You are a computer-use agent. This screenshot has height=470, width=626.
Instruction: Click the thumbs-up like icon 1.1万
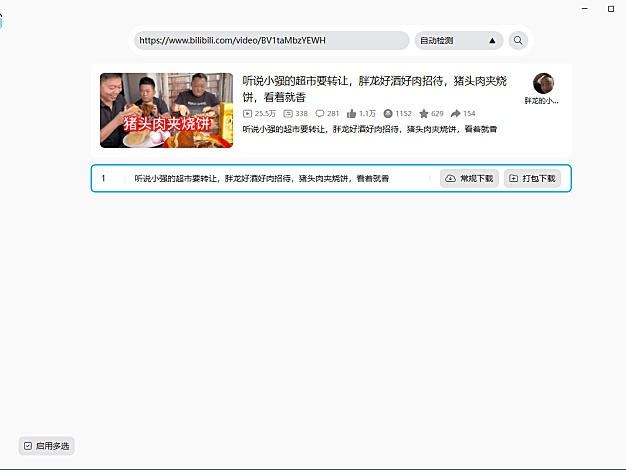[351, 114]
